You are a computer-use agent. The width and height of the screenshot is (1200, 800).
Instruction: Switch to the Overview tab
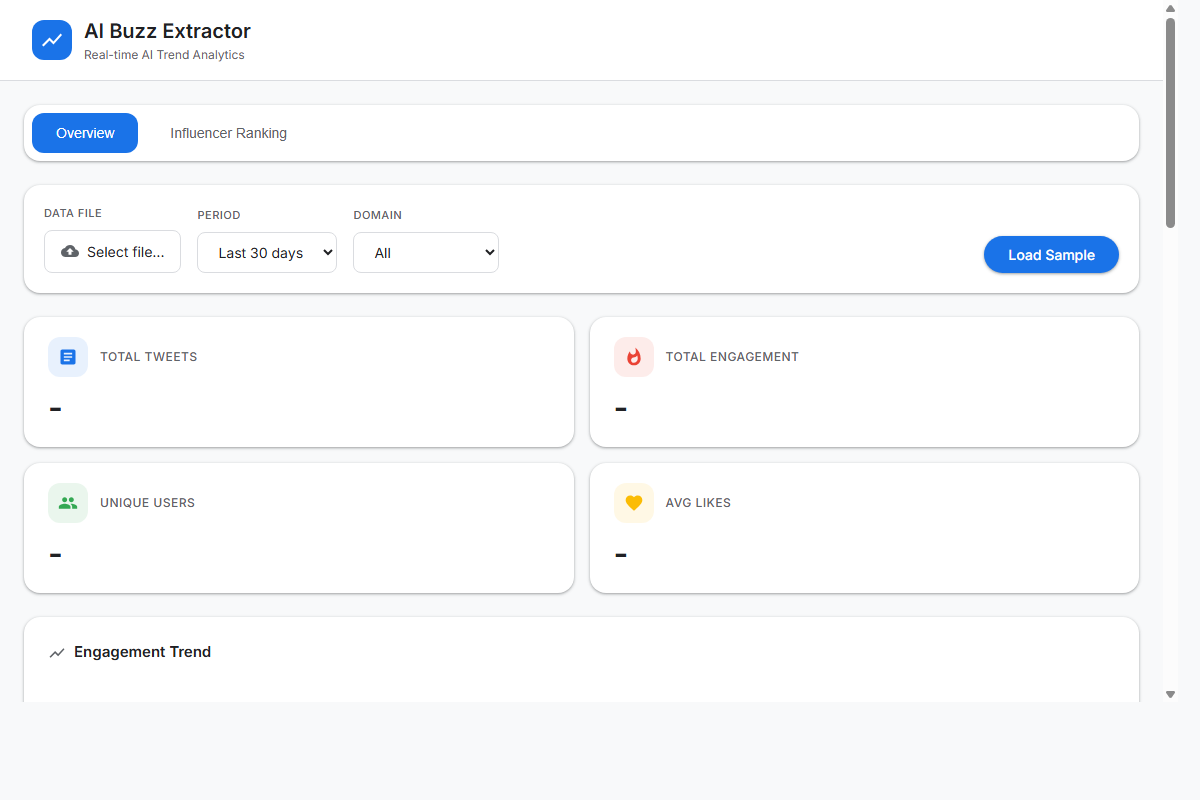(x=85, y=133)
